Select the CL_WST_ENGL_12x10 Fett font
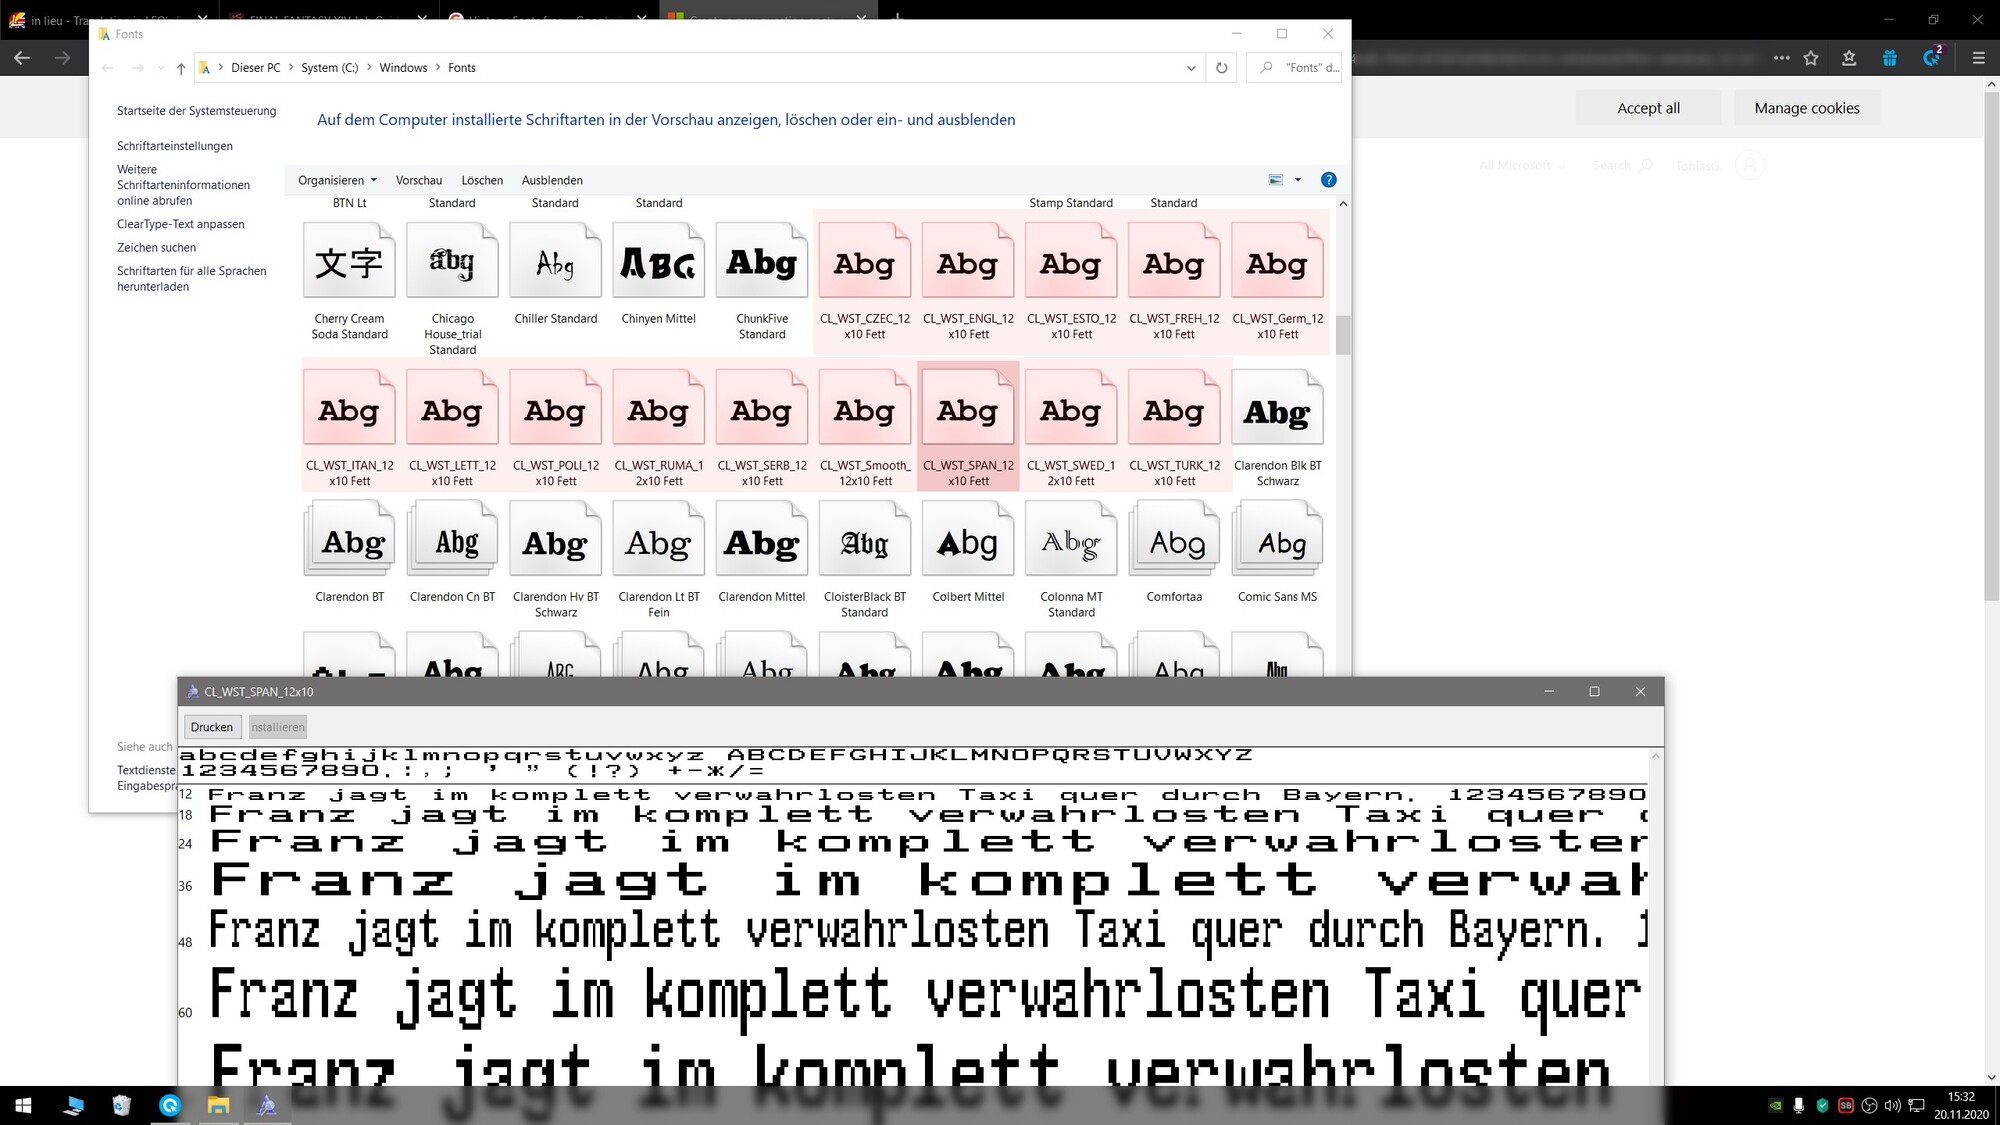The width and height of the screenshot is (2000, 1125). tap(968, 262)
